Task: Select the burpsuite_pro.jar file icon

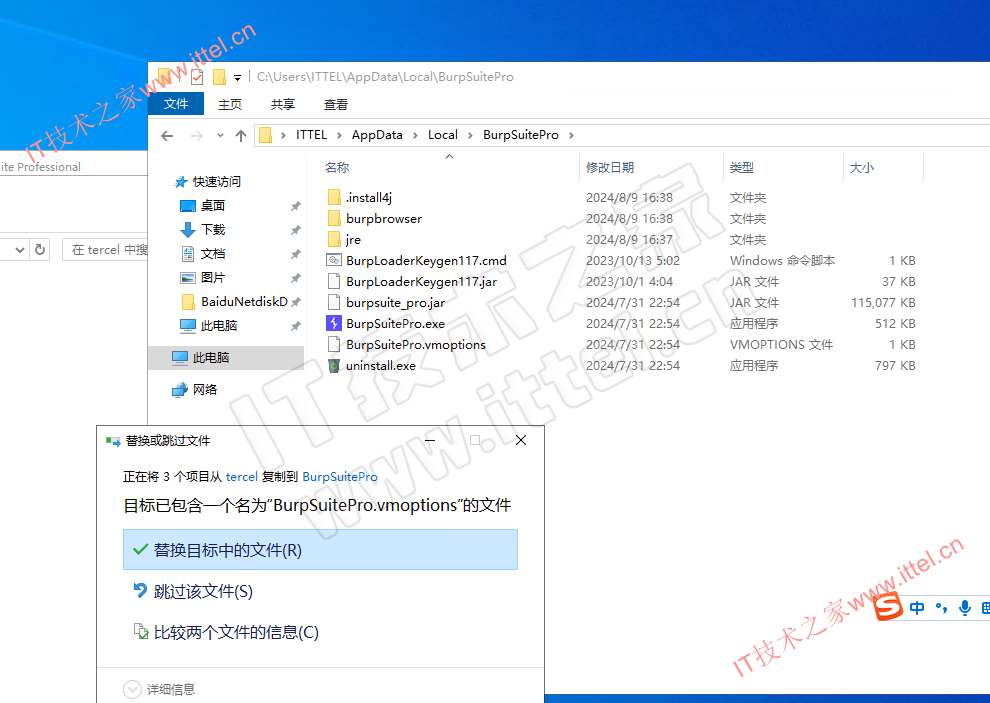Action: point(334,303)
